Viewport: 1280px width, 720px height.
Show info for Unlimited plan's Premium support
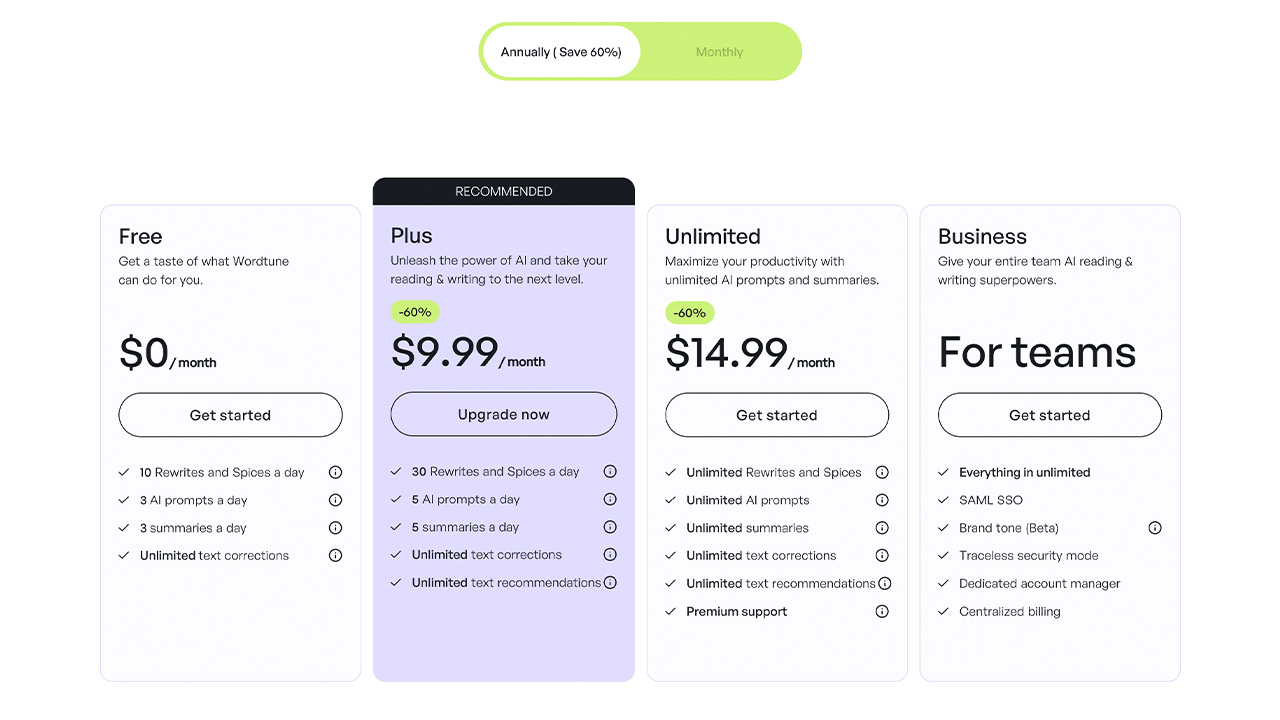(x=882, y=611)
